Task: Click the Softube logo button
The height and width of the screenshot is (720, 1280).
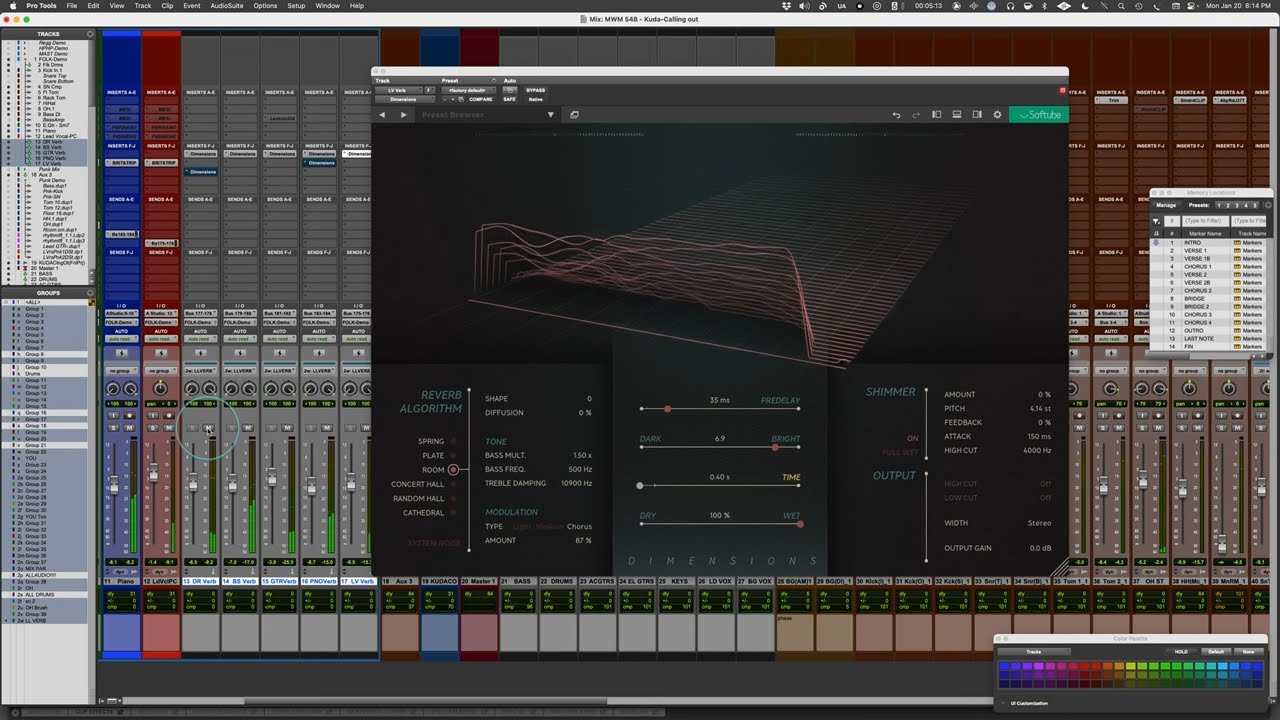Action: [1038, 115]
